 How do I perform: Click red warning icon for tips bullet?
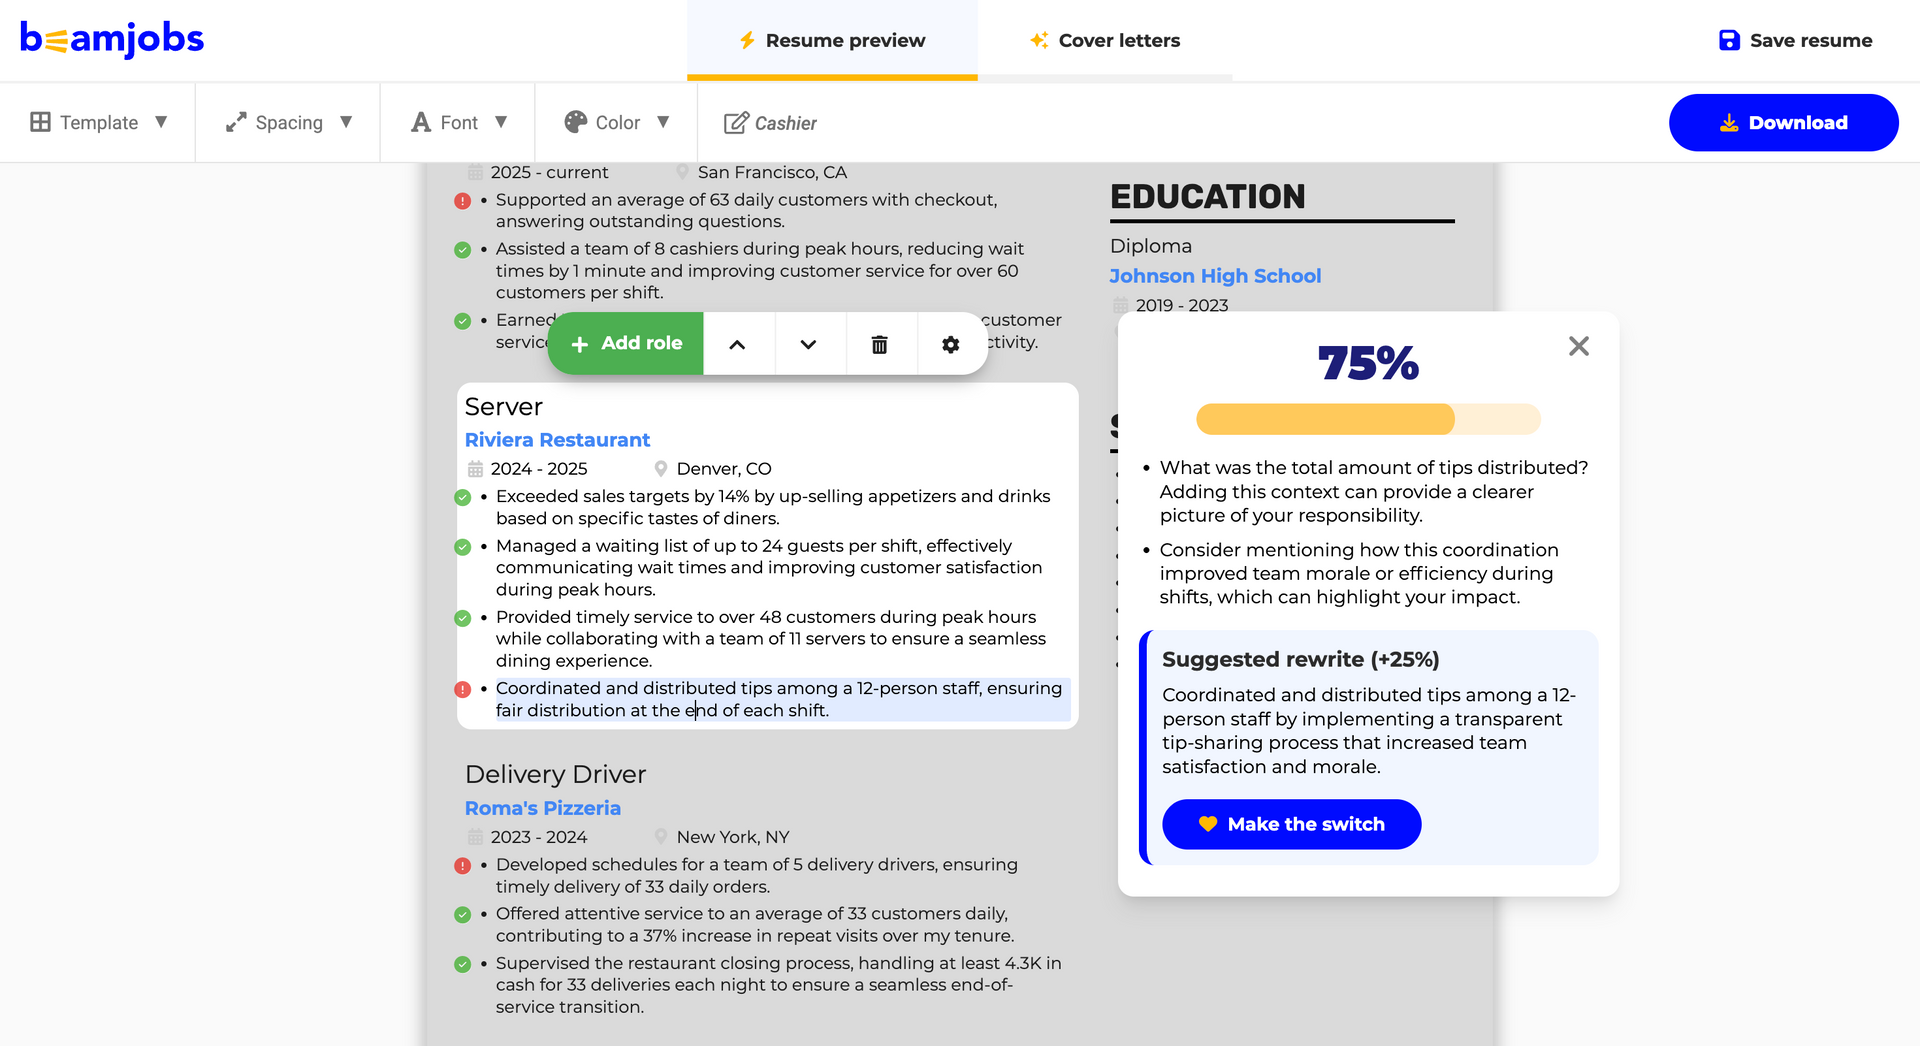tap(462, 689)
